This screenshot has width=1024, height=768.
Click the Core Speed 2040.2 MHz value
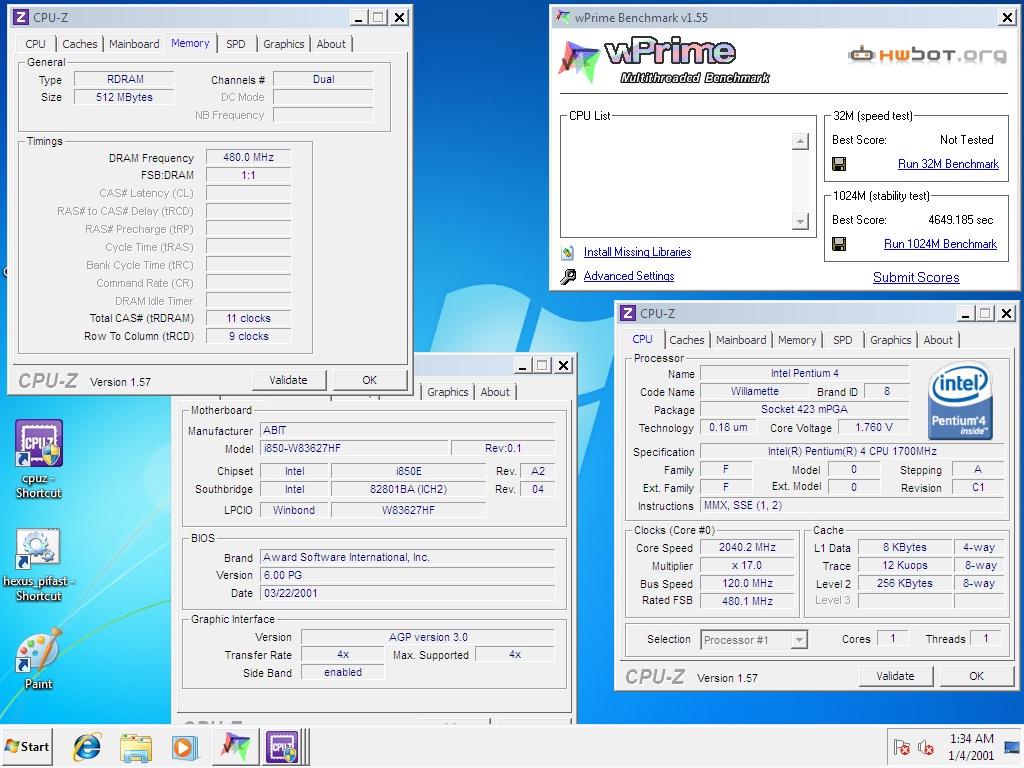pyautogui.click(x=747, y=547)
